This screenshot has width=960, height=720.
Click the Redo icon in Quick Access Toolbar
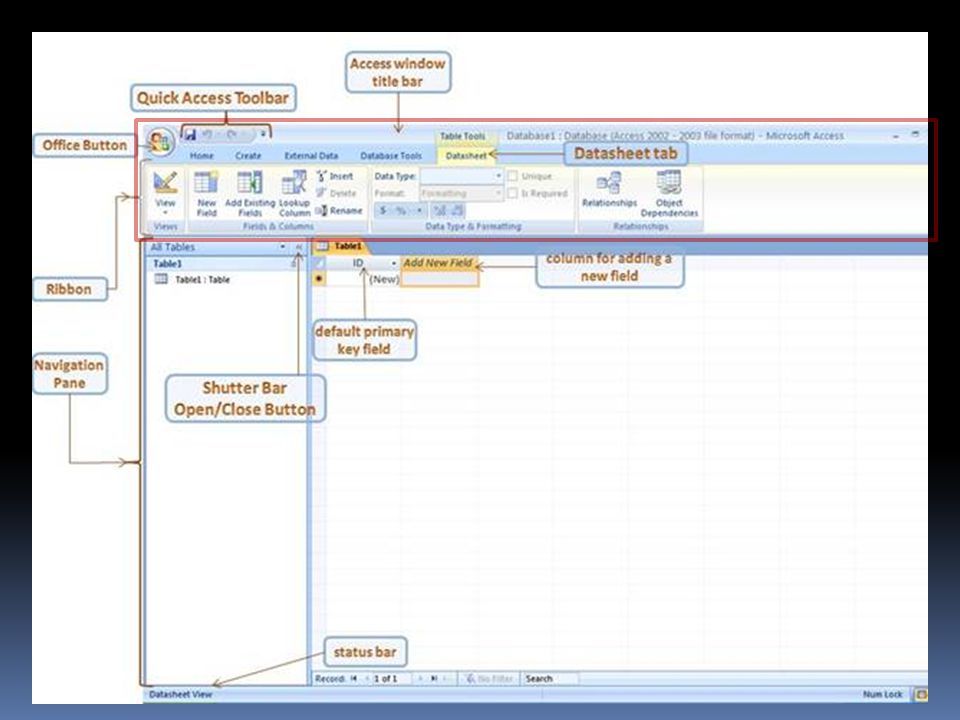coord(231,134)
